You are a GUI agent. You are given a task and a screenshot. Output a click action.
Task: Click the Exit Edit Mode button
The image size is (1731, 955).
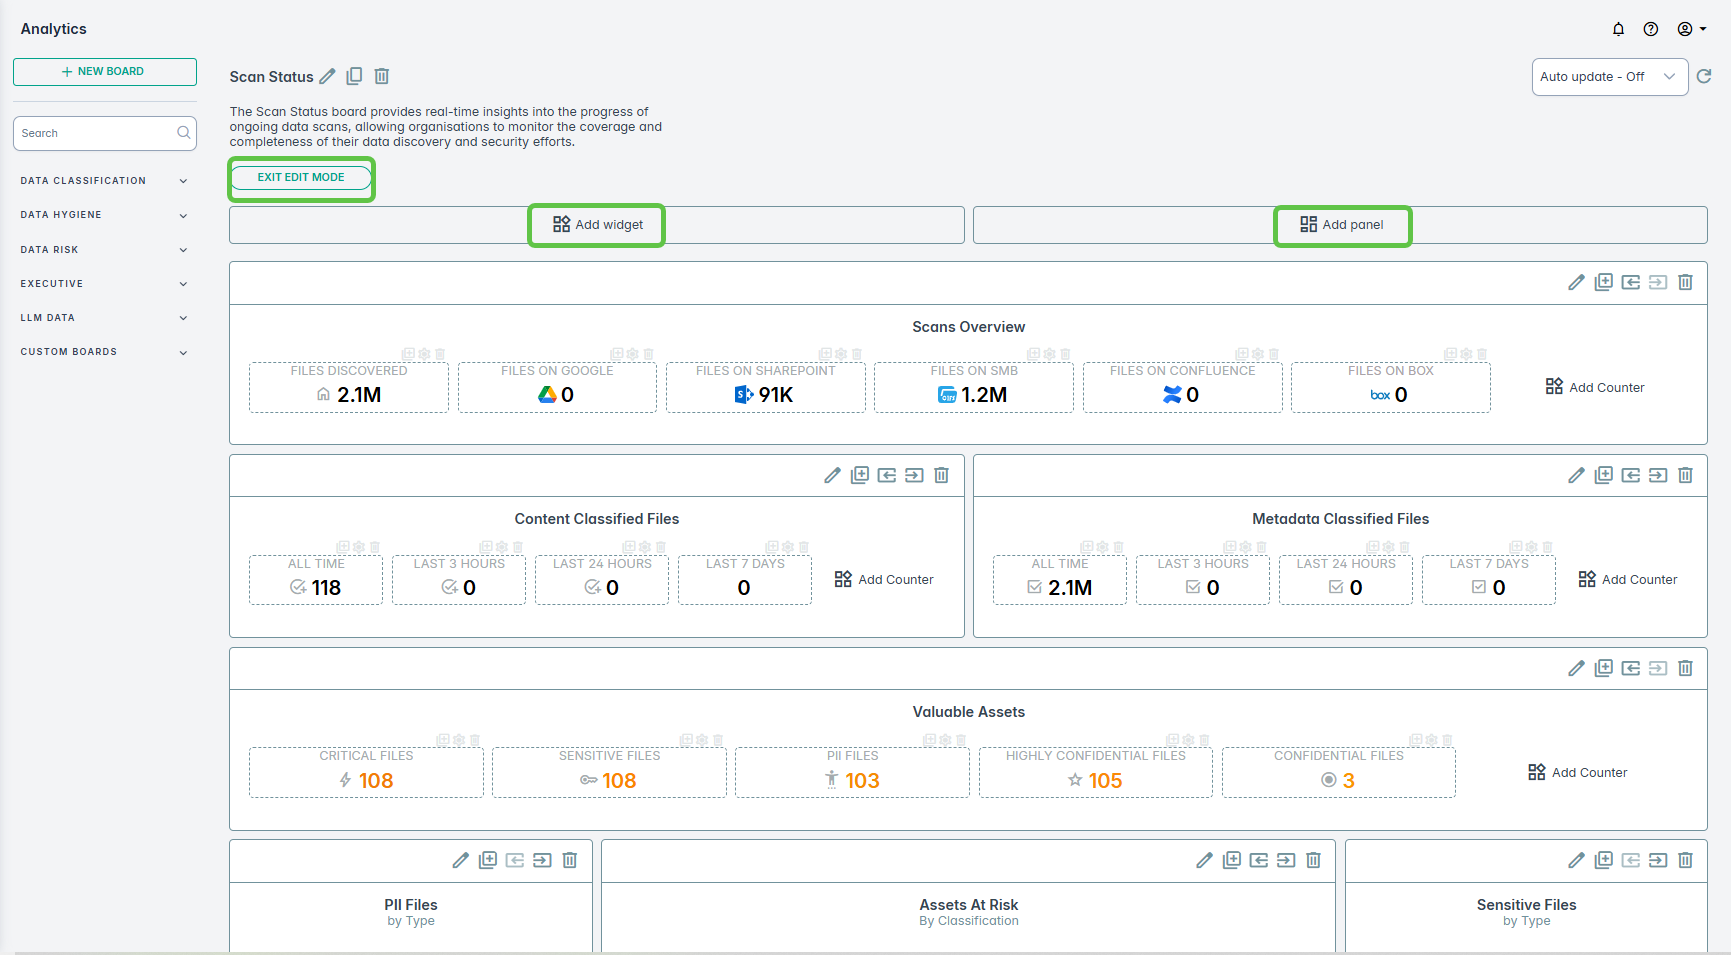pos(301,178)
